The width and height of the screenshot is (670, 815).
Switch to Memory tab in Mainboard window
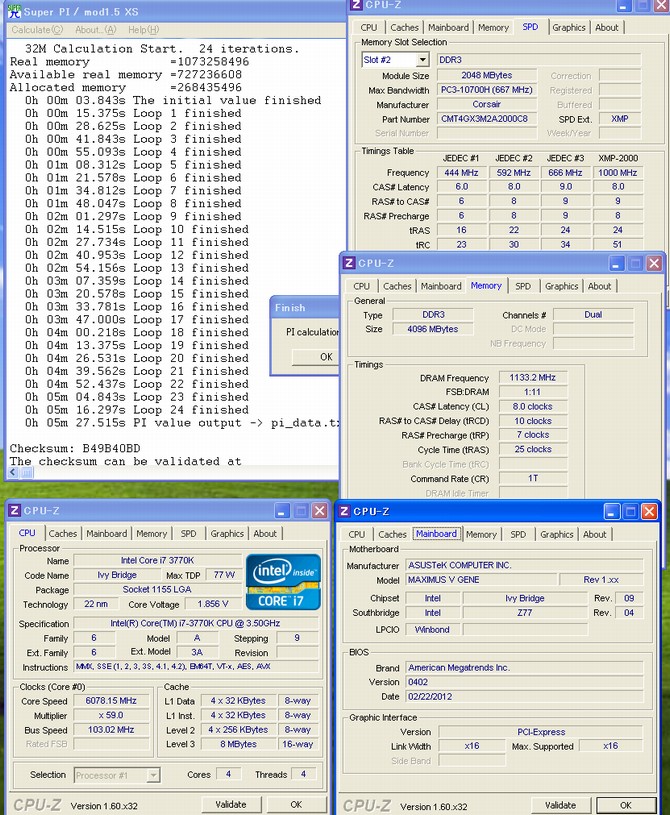(481, 535)
